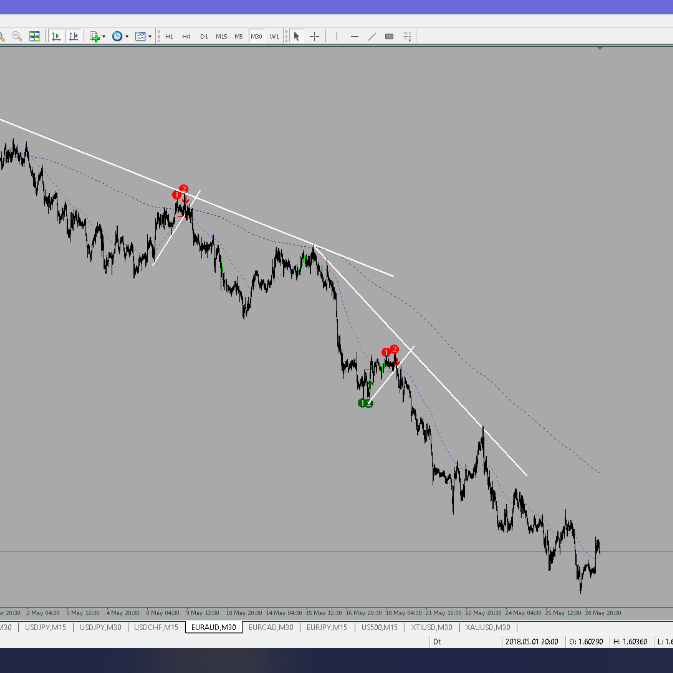Image resolution: width=673 pixels, height=673 pixels.
Task: Toggle the chart shift icon
Action: (74, 36)
